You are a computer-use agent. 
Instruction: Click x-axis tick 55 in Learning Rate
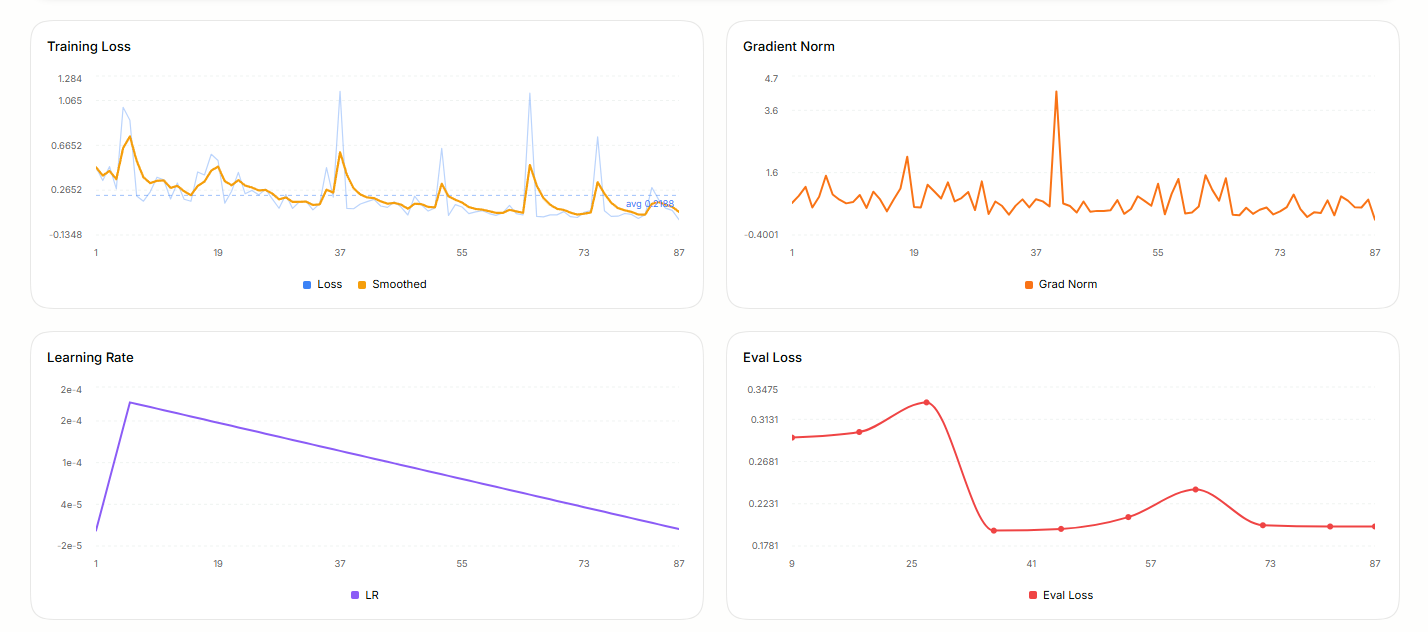click(x=462, y=564)
